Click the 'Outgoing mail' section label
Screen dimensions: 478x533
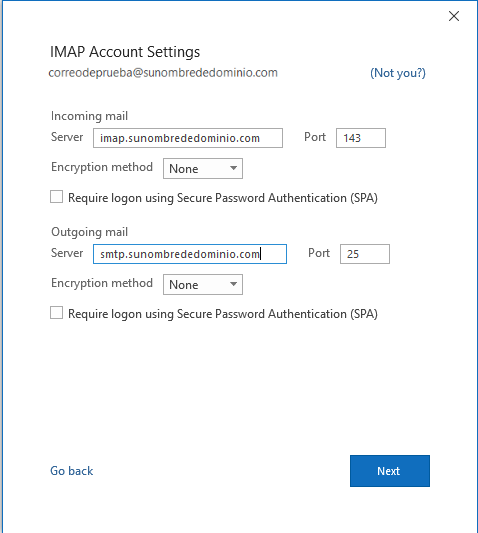[x=89, y=232]
